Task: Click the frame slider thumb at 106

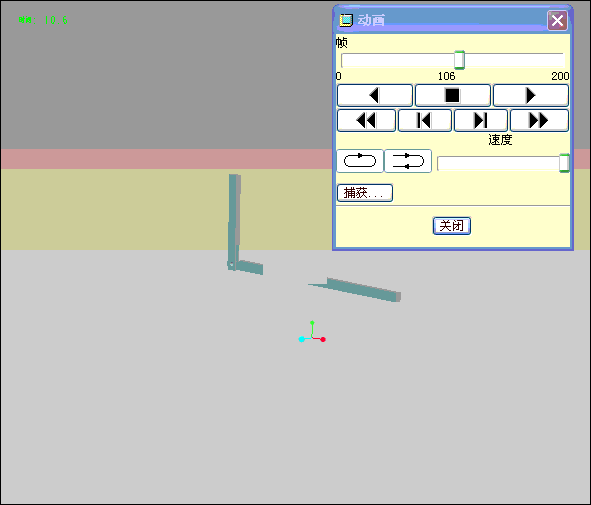Action: tap(459, 60)
